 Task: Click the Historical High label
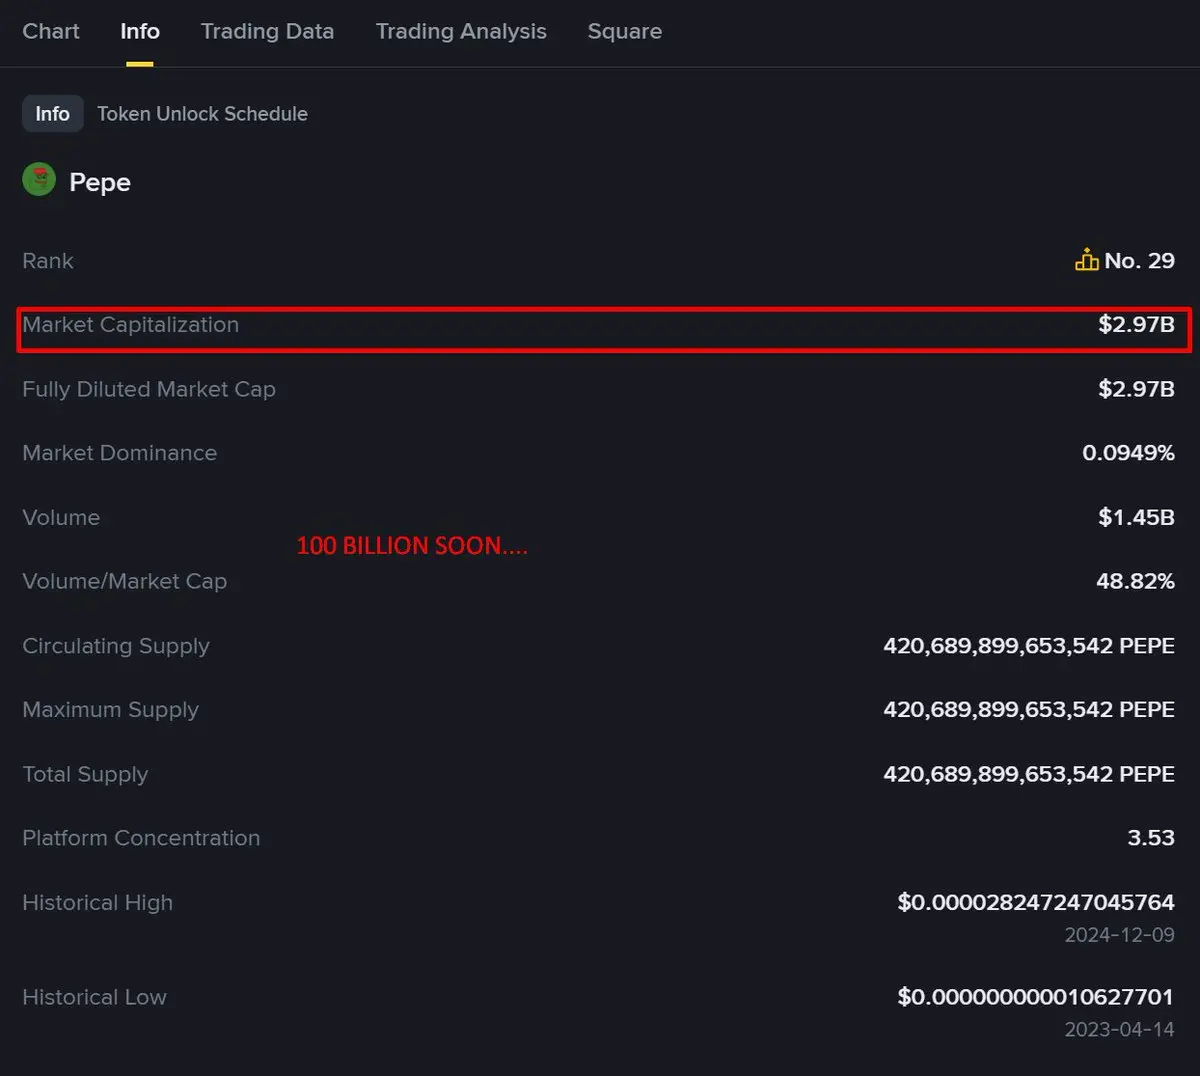98,903
